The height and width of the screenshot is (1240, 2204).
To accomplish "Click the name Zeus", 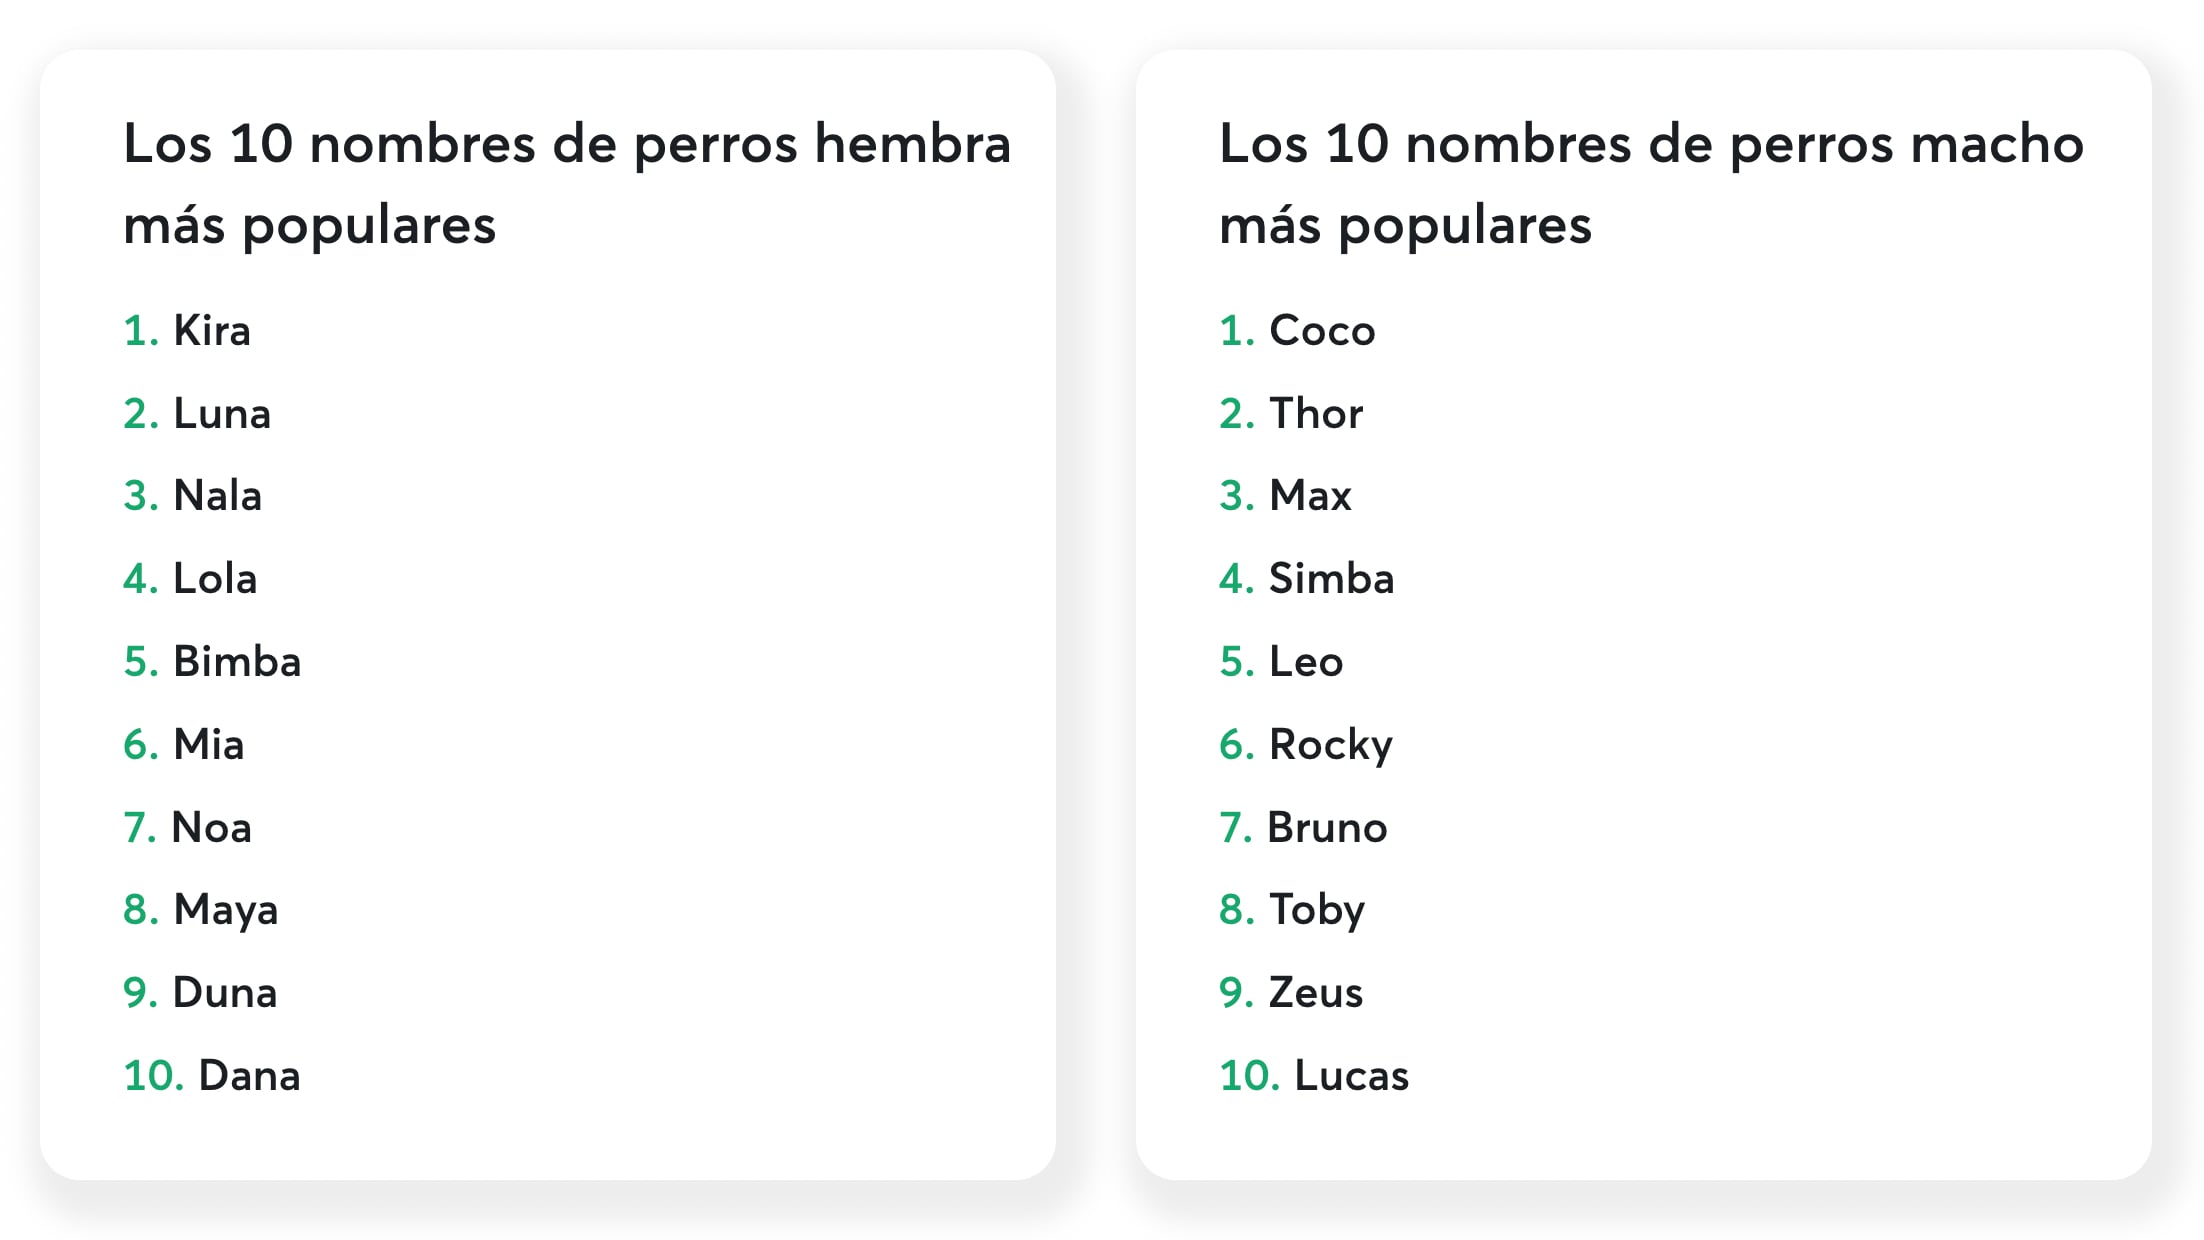I will coord(1315,993).
